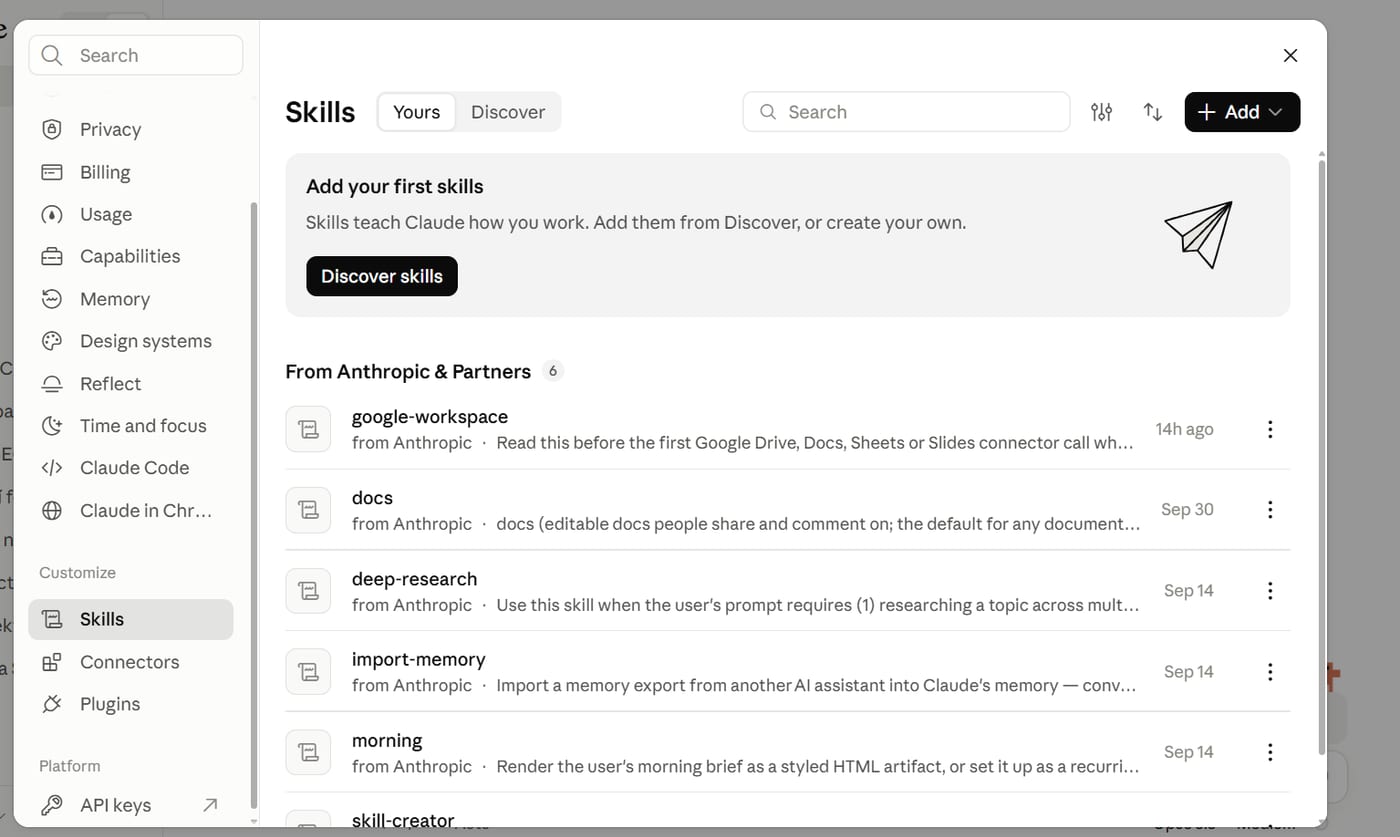Click the skill-creator skill name
This screenshot has width=1400, height=837.
tap(403, 820)
